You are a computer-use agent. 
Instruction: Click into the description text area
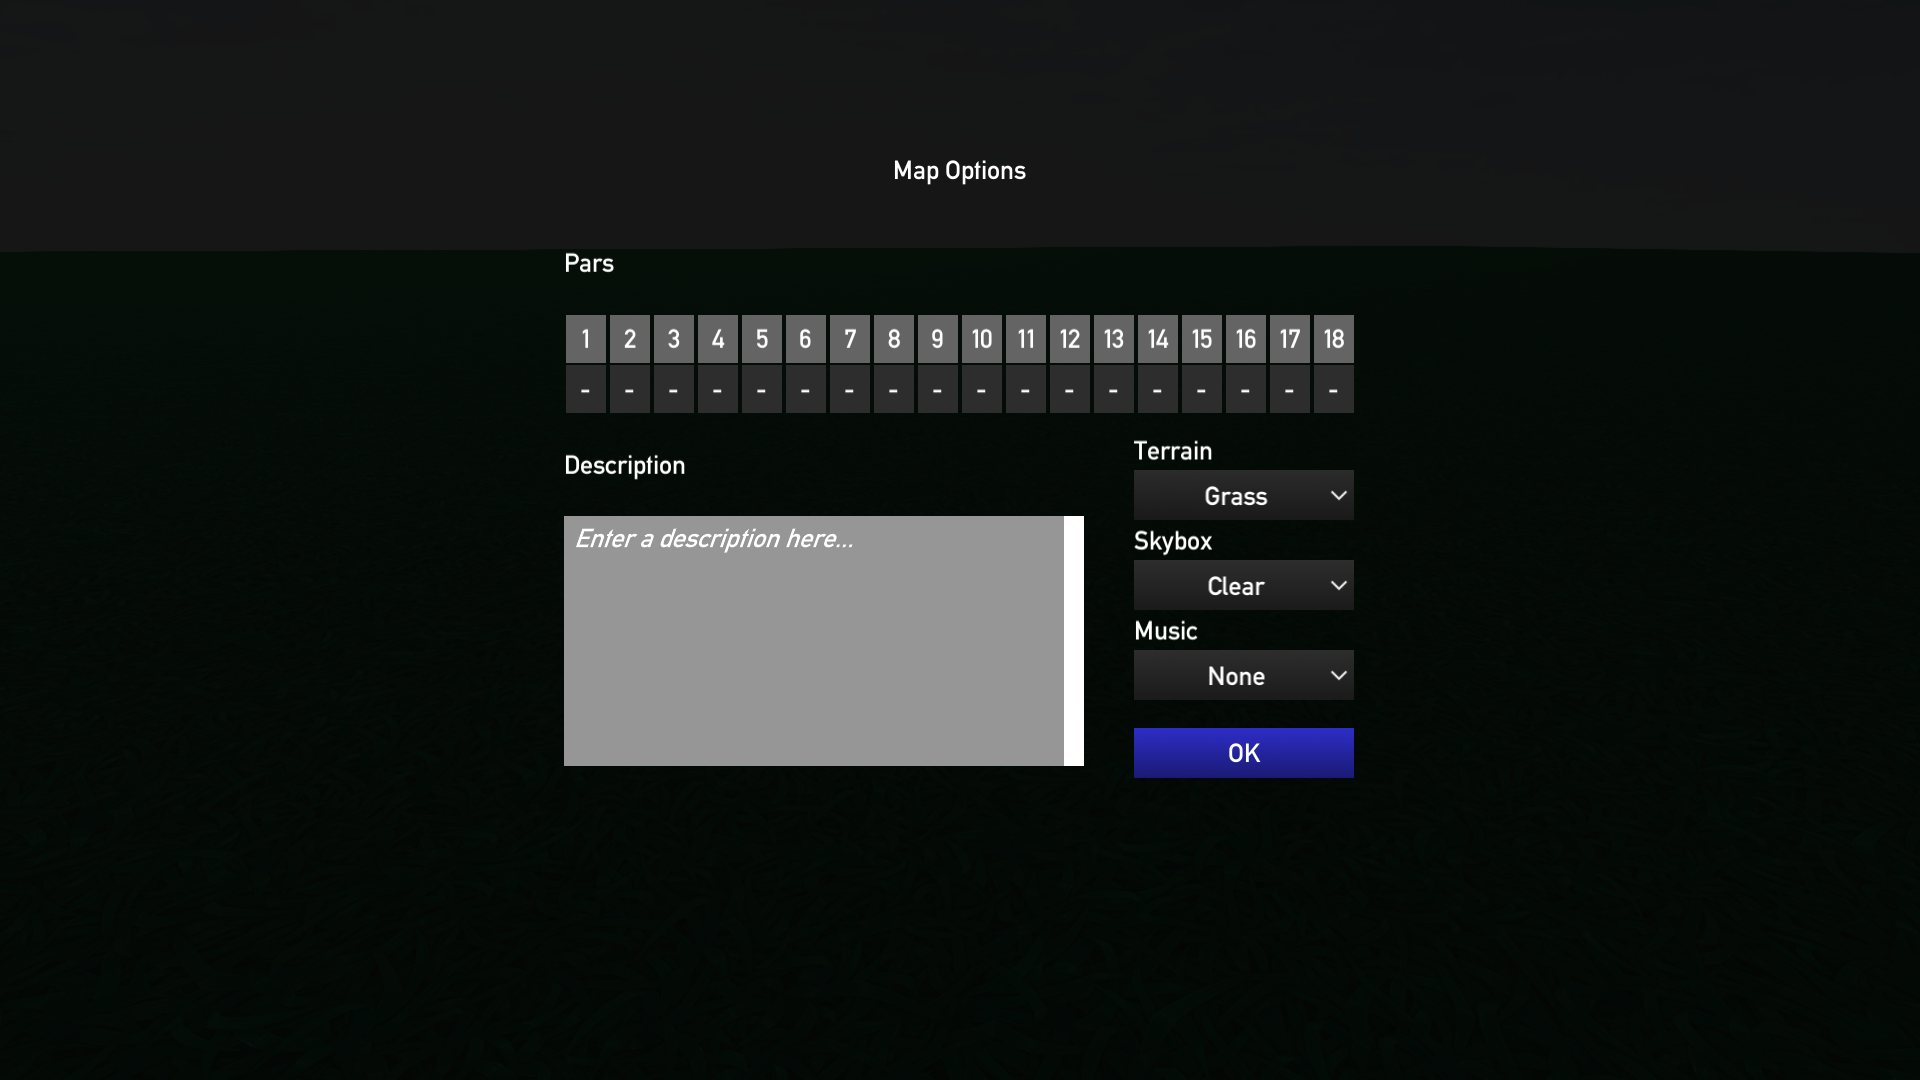[x=814, y=641]
